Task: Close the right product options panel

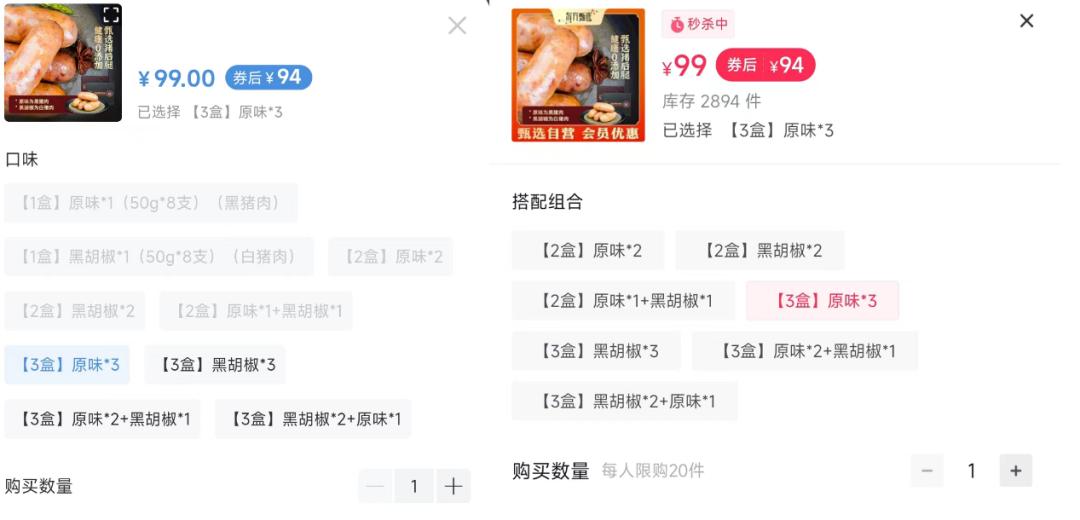Action: (x=1026, y=21)
